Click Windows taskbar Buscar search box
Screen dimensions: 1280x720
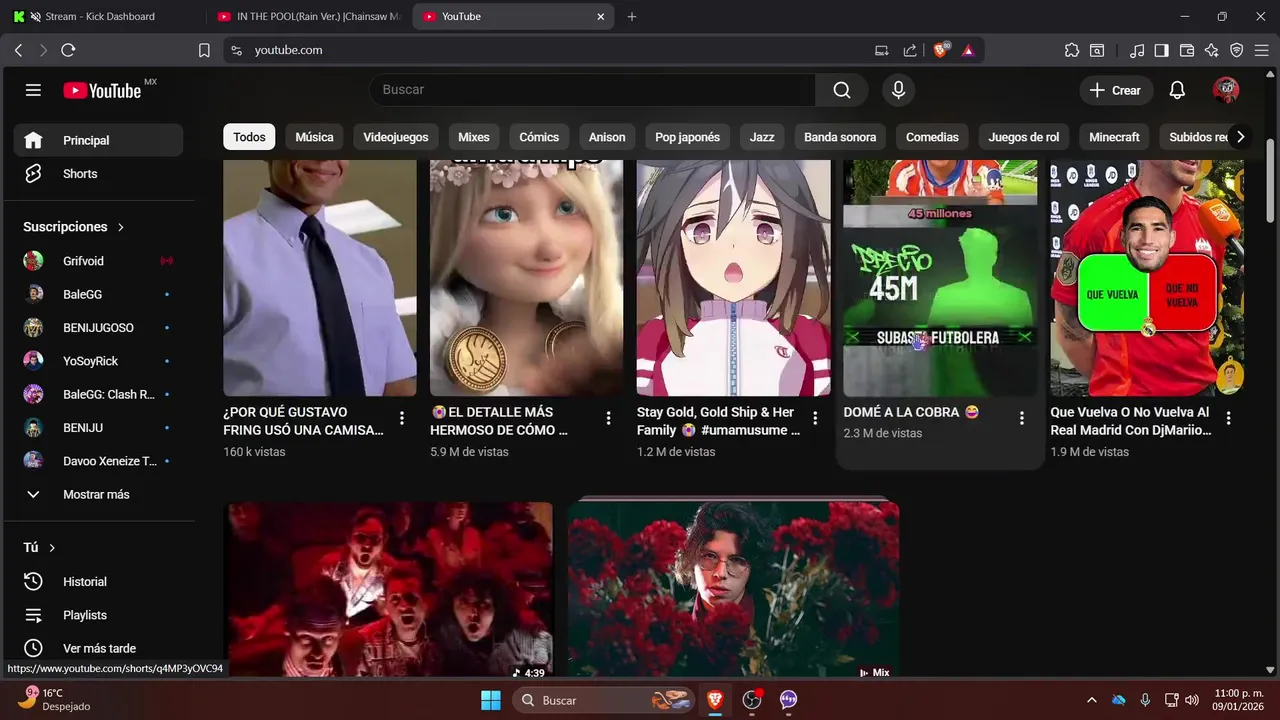[604, 700]
